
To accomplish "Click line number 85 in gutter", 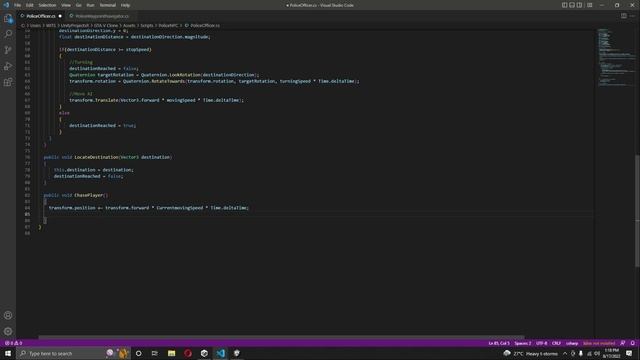I will 27,214.
